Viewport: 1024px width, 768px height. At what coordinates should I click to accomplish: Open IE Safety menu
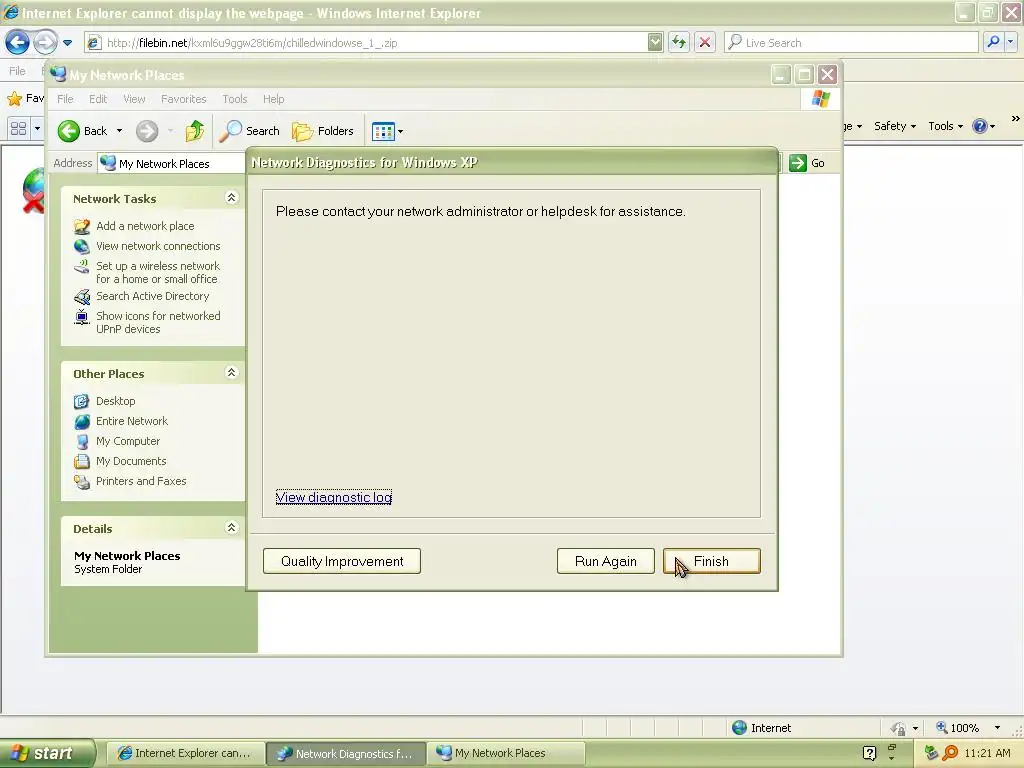coord(895,126)
